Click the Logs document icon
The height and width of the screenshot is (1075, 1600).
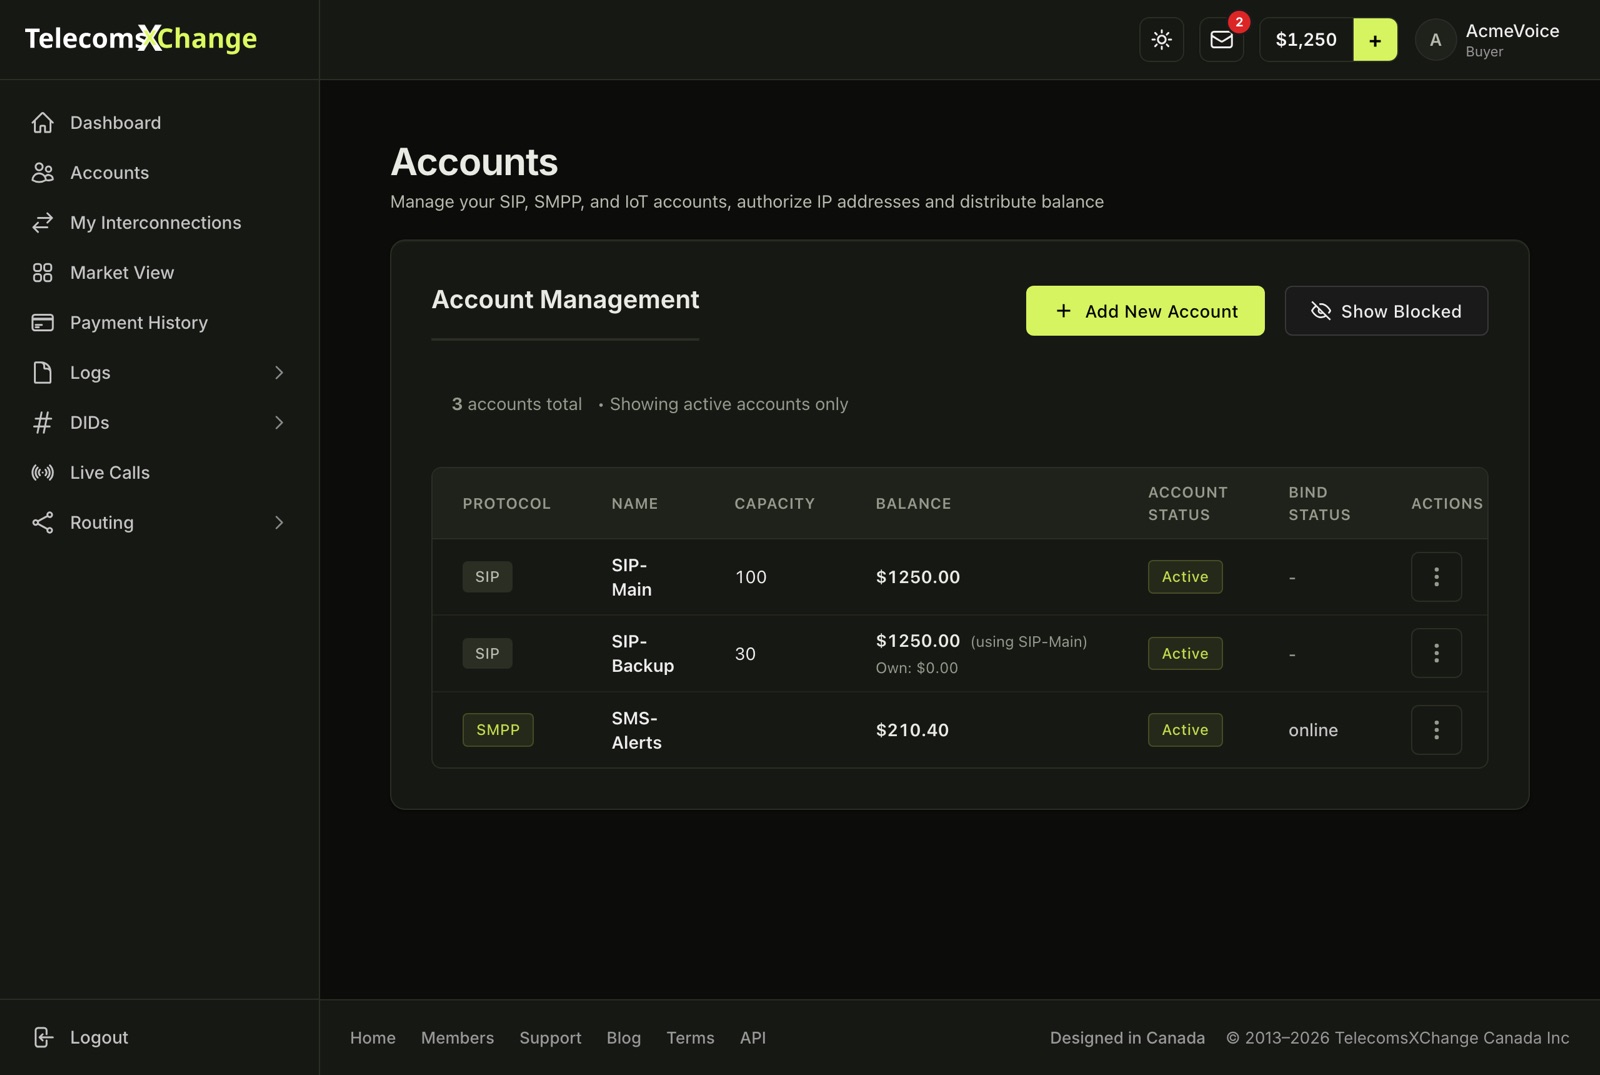click(x=42, y=373)
